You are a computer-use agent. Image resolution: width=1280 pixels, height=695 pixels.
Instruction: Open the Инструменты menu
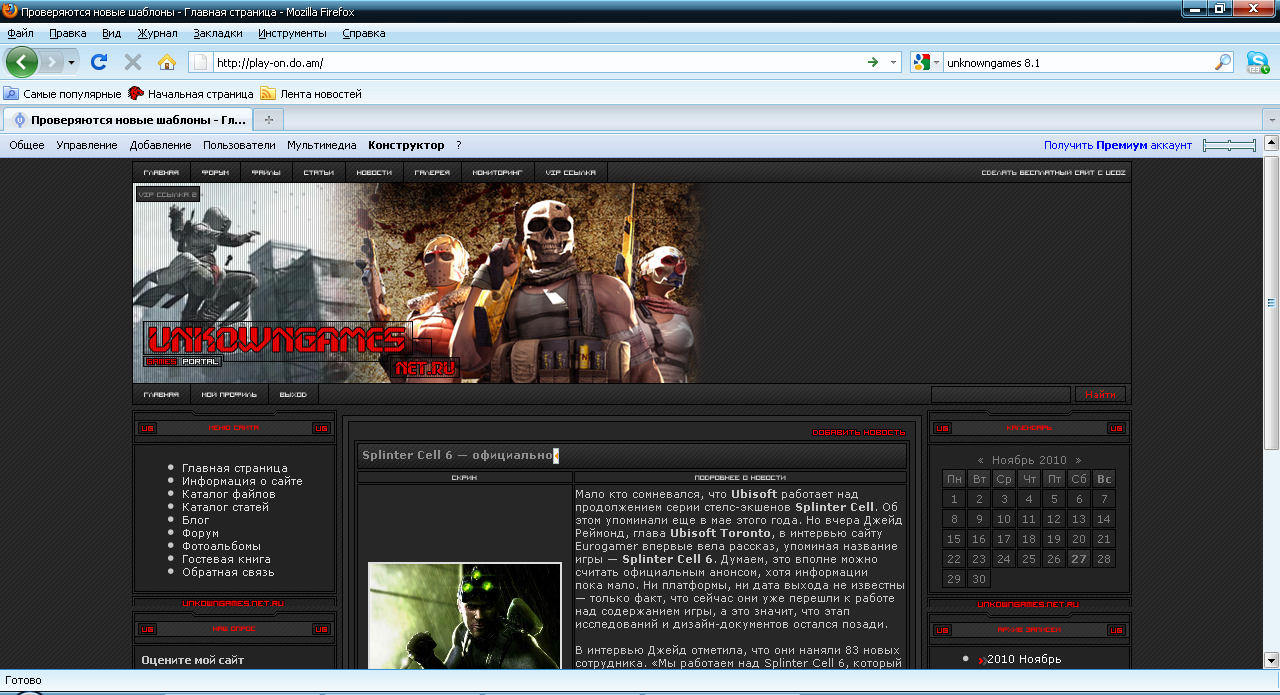[292, 33]
